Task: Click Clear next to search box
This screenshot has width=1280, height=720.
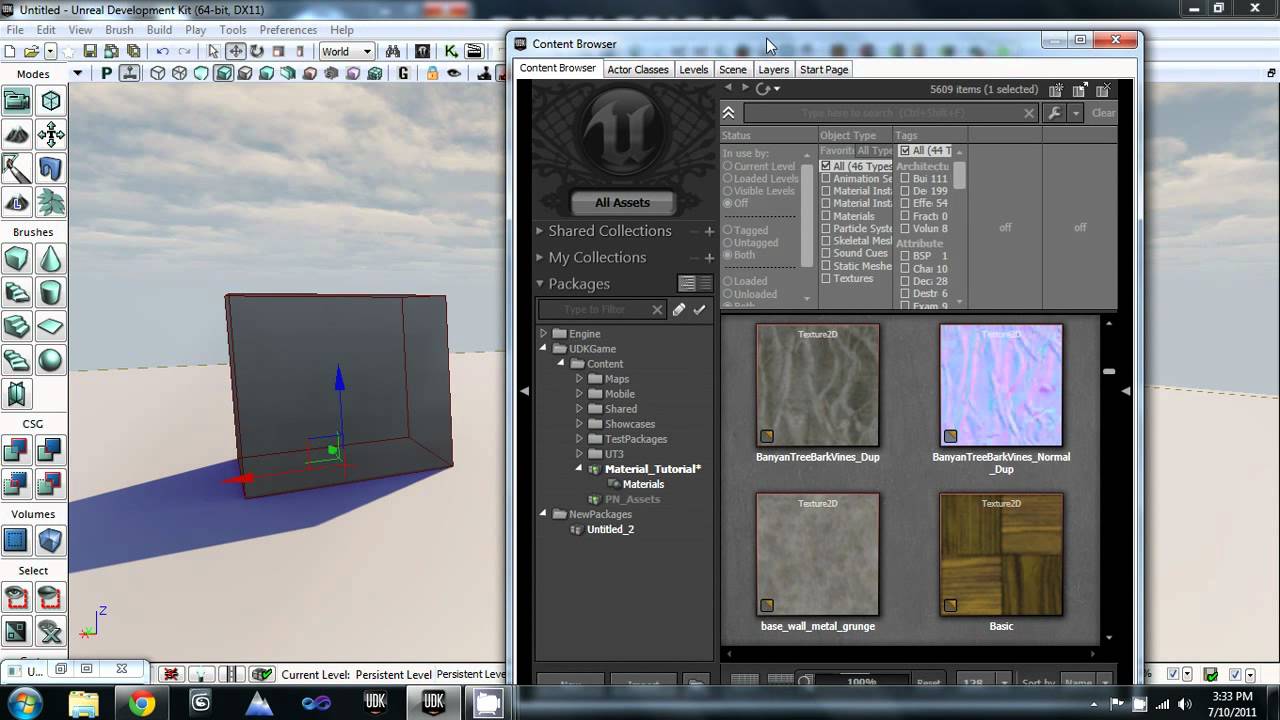Action: [1103, 113]
